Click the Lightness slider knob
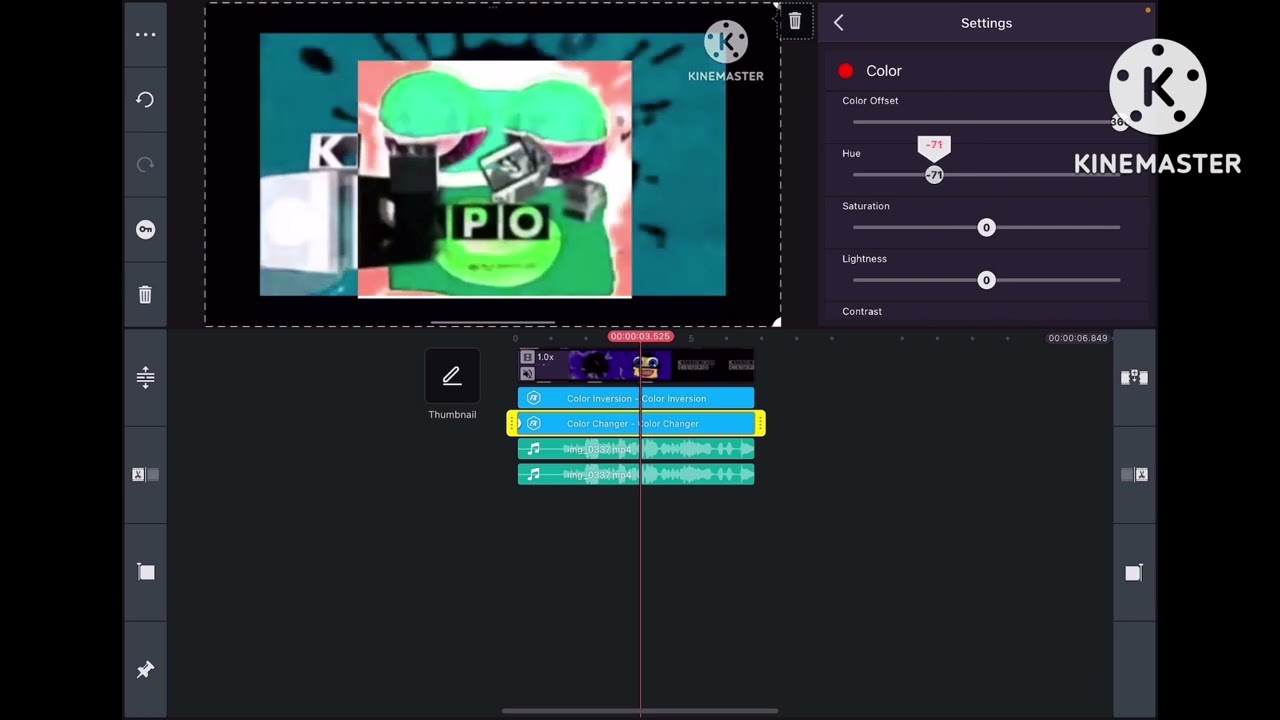 (x=986, y=281)
